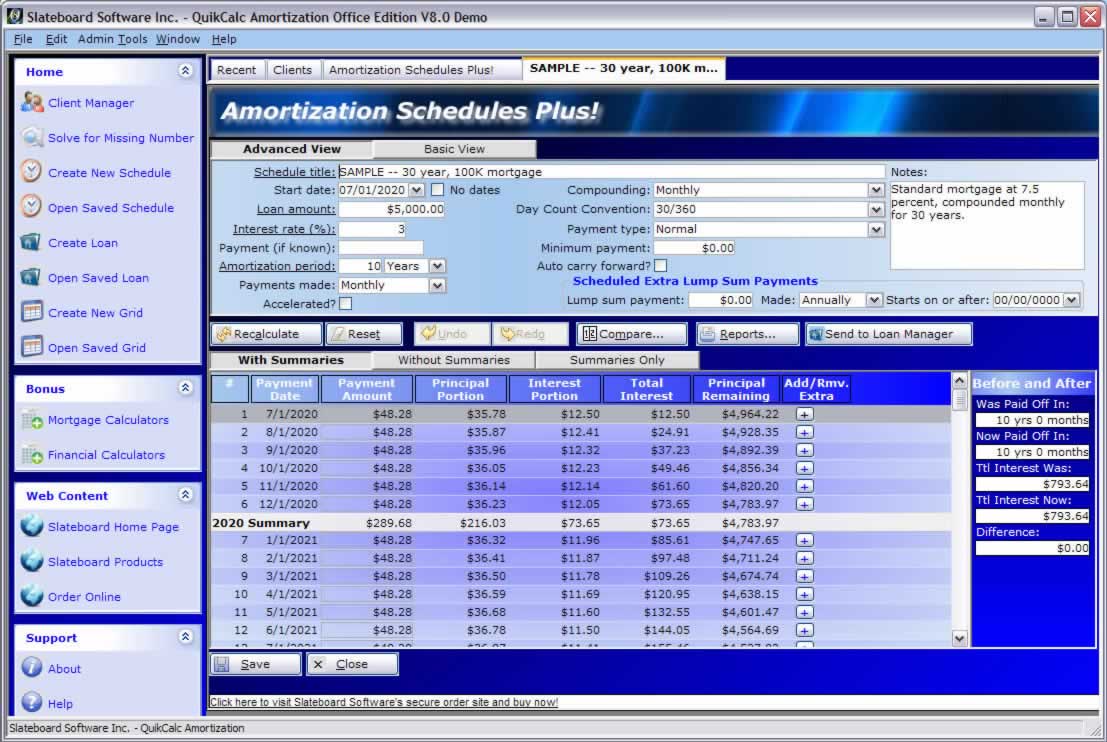Toggle the Auto carry forward checkbox

[660, 266]
